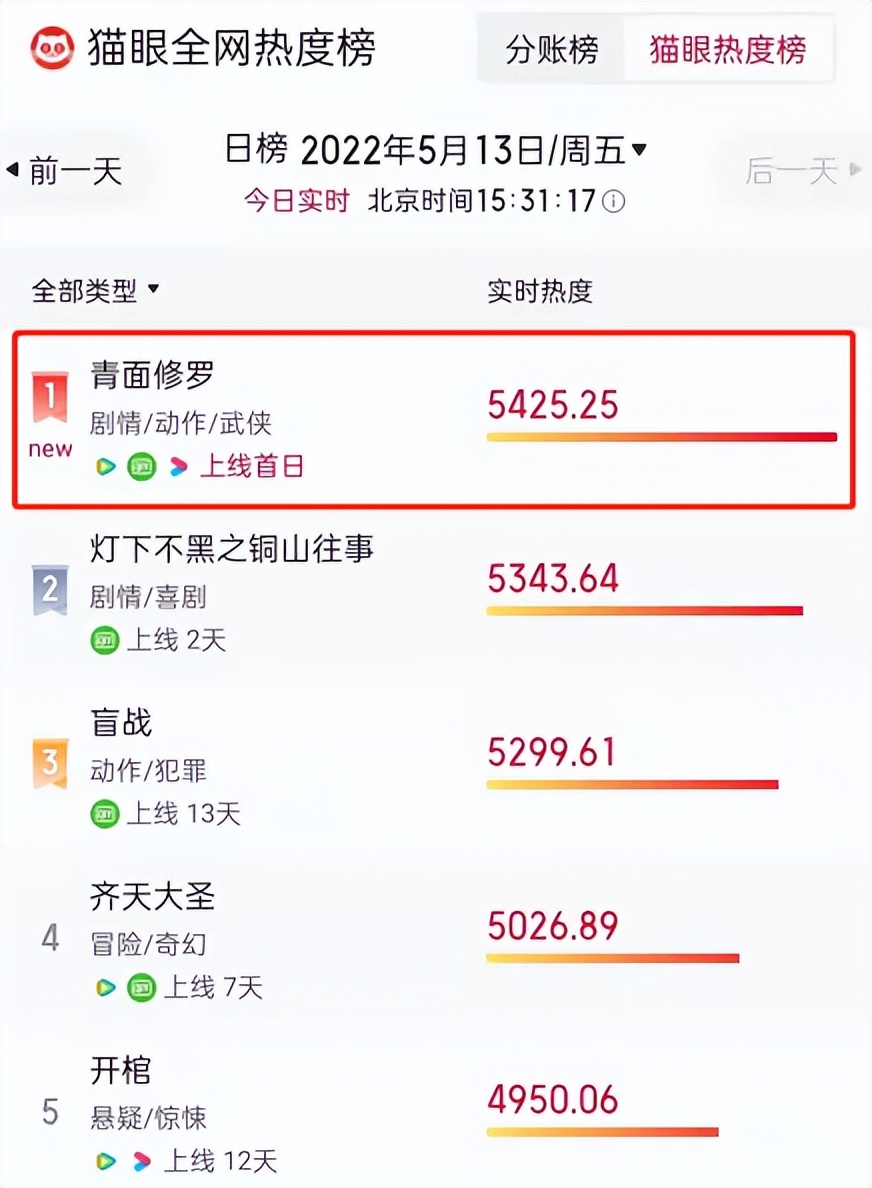
Task: Open the date dropdown arrow after 周五
Action: tap(639, 149)
